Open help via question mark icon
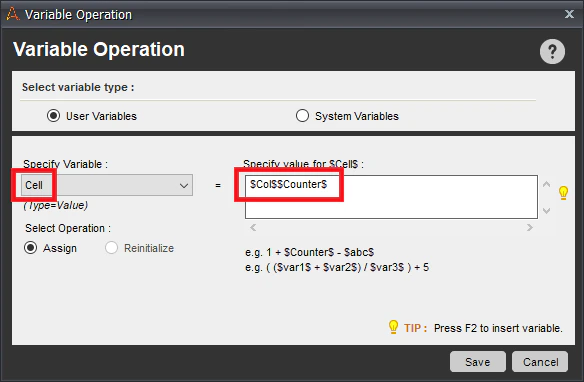The width and height of the screenshot is (584, 382). pyautogui.click(x=552, y=51)
